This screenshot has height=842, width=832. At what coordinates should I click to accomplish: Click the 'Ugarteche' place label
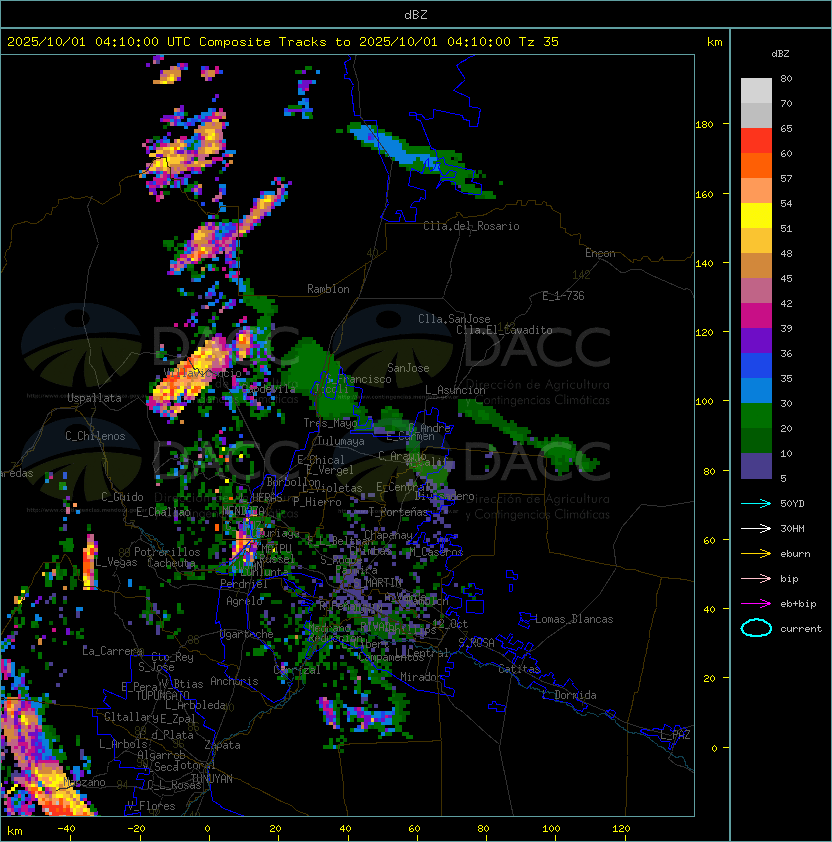pos(246,634)
